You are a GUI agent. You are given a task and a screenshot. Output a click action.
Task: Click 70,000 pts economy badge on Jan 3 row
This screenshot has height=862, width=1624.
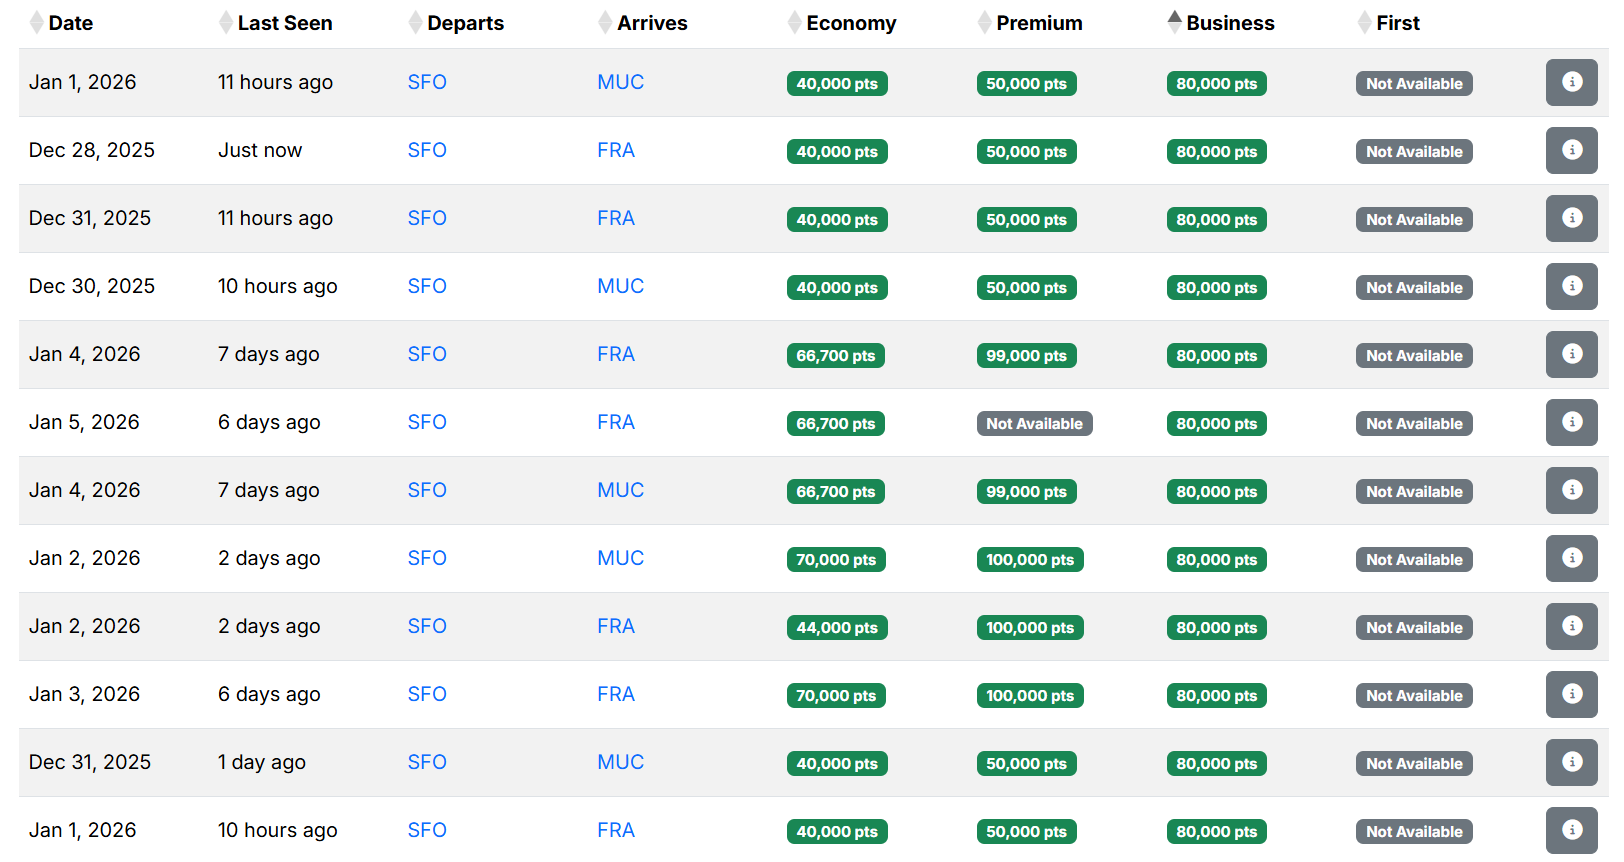click(x=836, y=696)
